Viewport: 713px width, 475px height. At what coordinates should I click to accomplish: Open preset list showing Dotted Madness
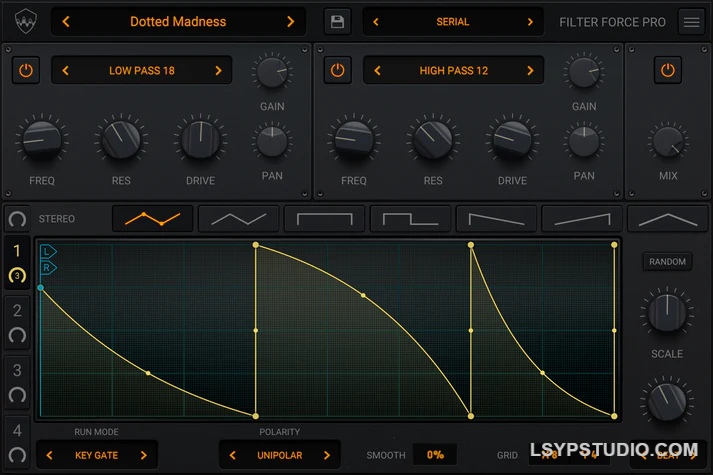(x=178, y=21)
